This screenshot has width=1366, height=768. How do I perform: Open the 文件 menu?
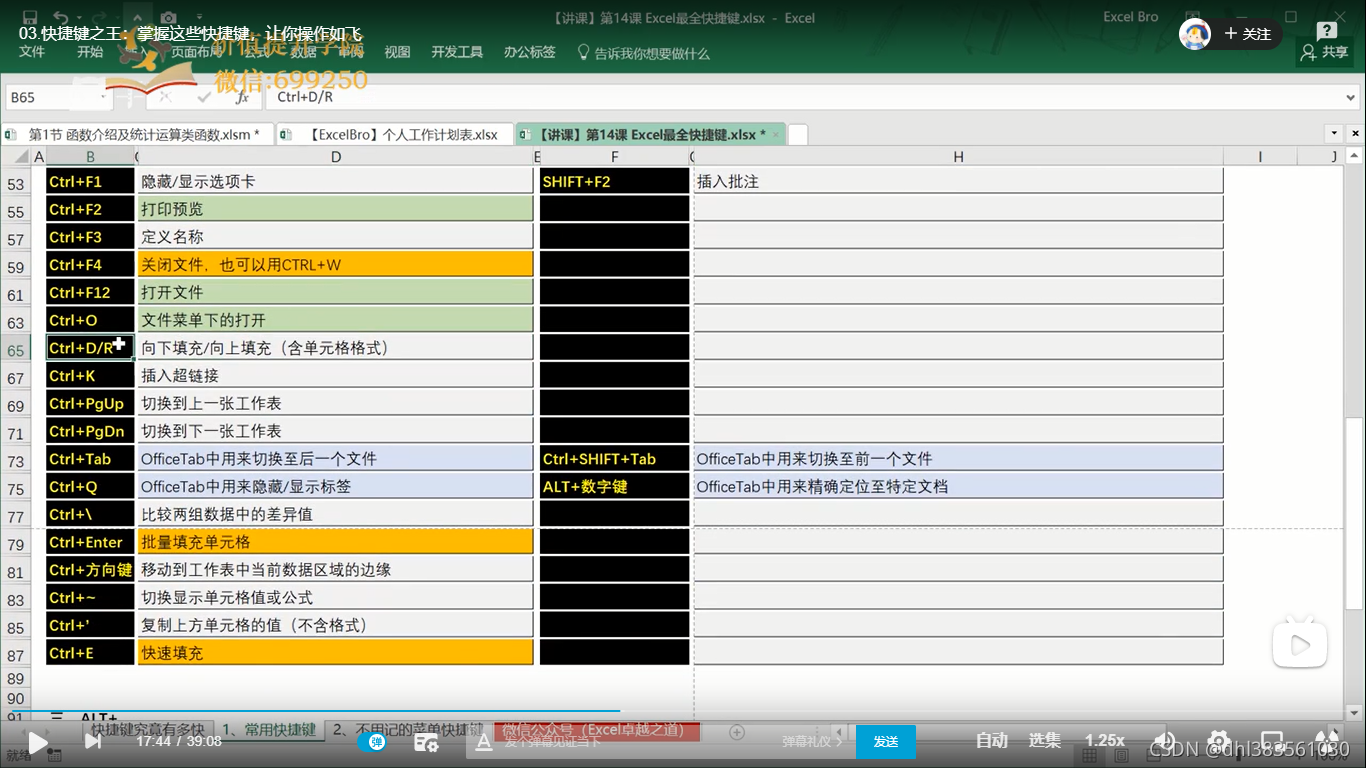tap(32, 52)
